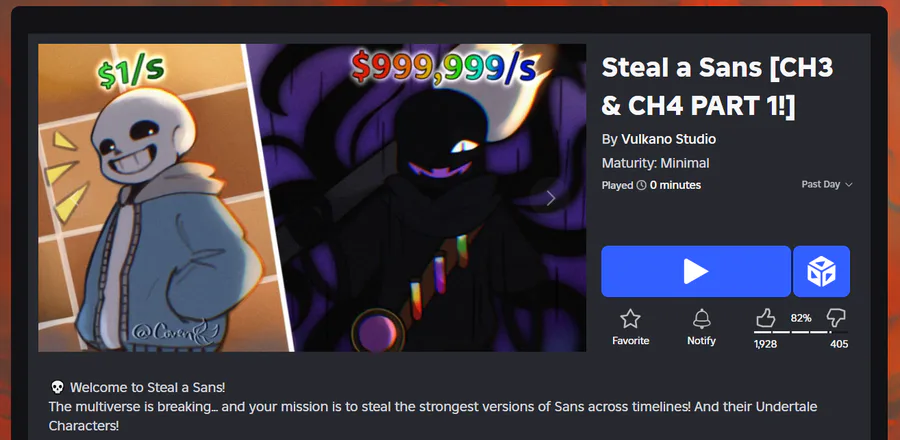Click the Notify bell icon

(x=701, y=318)
